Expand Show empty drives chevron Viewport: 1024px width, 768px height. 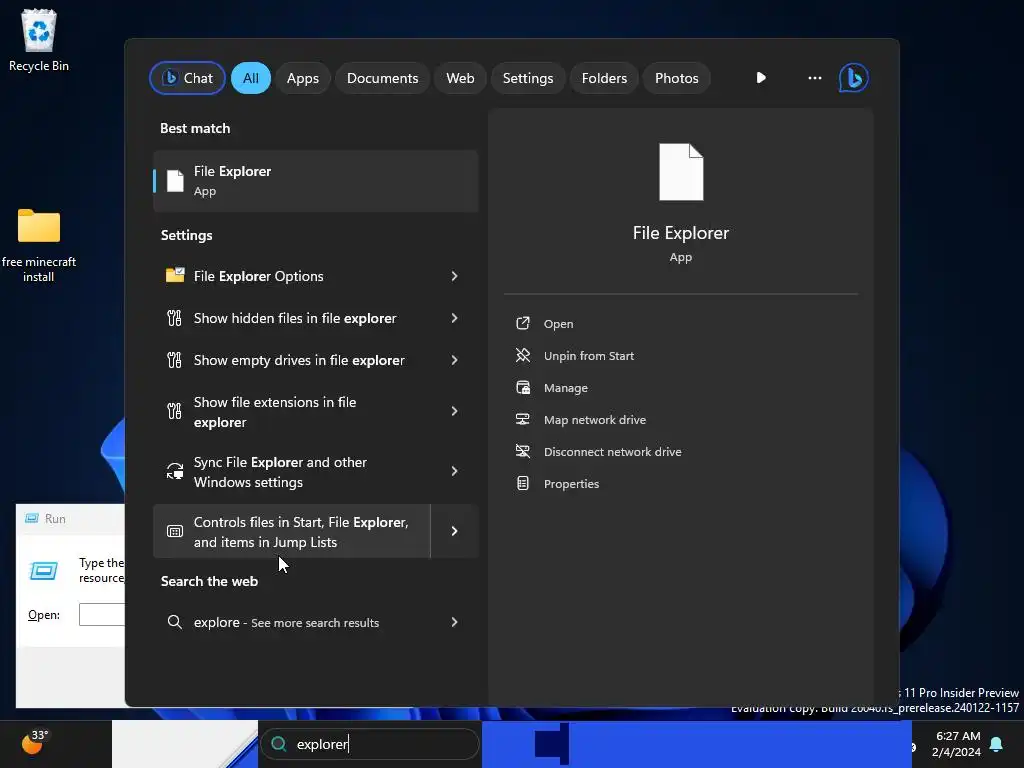[x=455, y=360]
